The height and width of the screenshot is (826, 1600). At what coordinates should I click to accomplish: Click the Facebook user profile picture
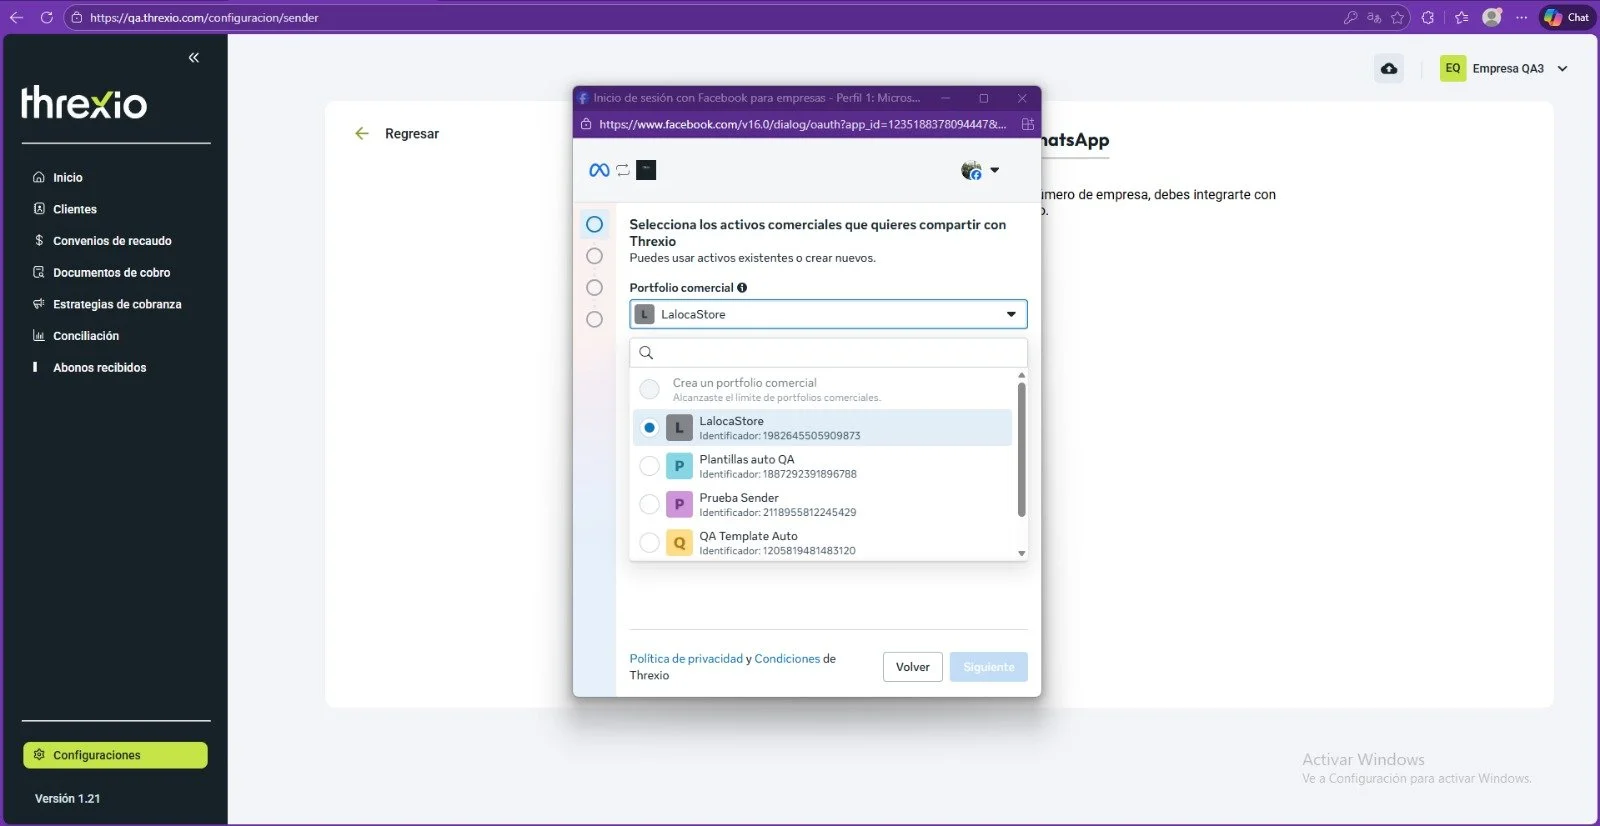pos(971,170)
